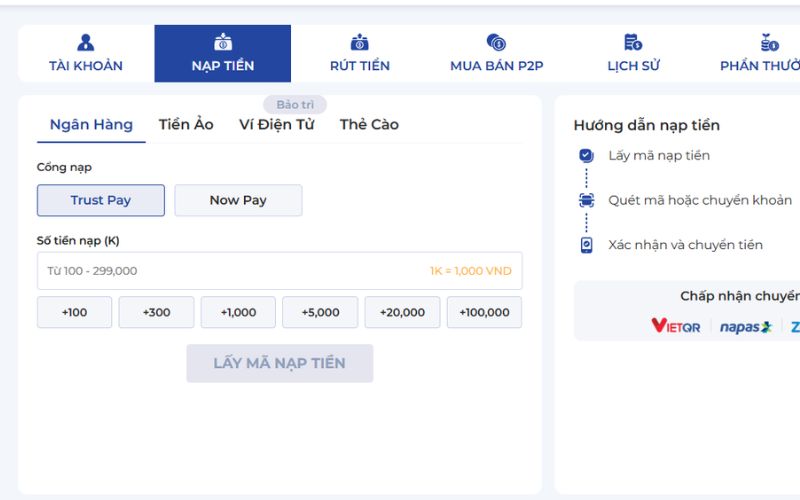Click the Lịch Sử history icon
This screenshot has height=500, width=800.
(633, 42)
